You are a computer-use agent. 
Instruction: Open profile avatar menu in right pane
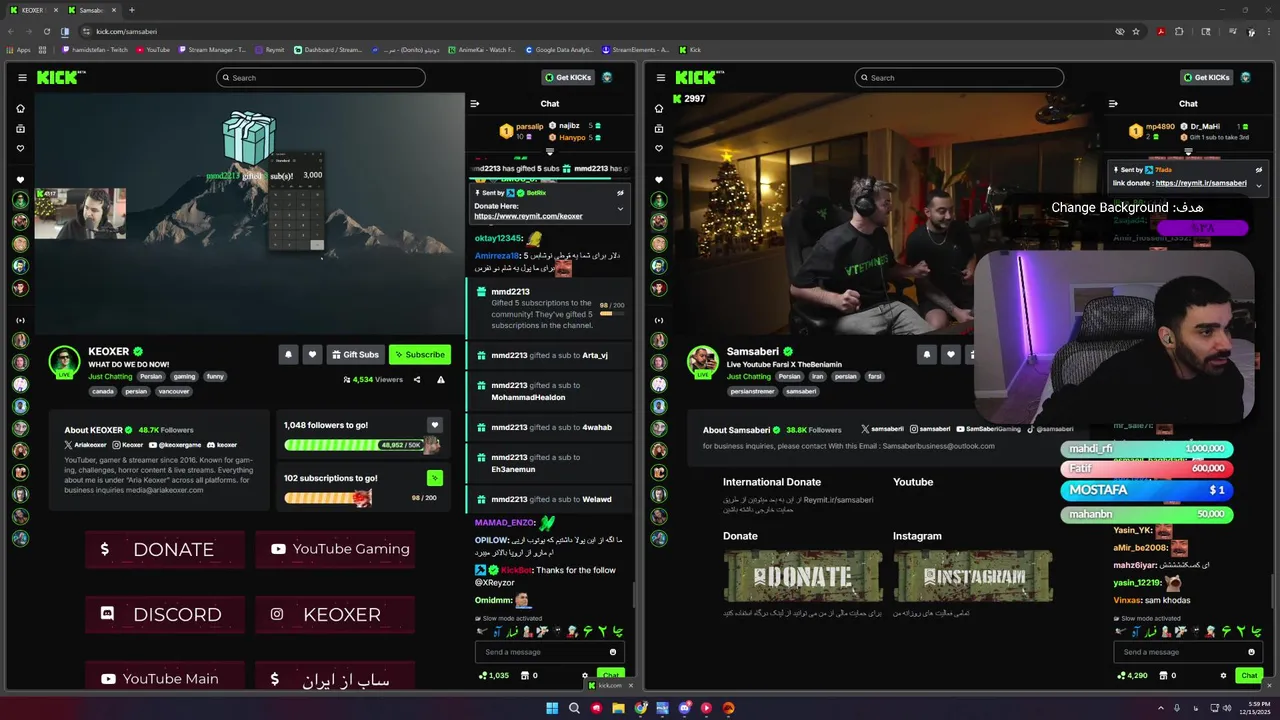pyautogui.click(x=1246, y=77)
